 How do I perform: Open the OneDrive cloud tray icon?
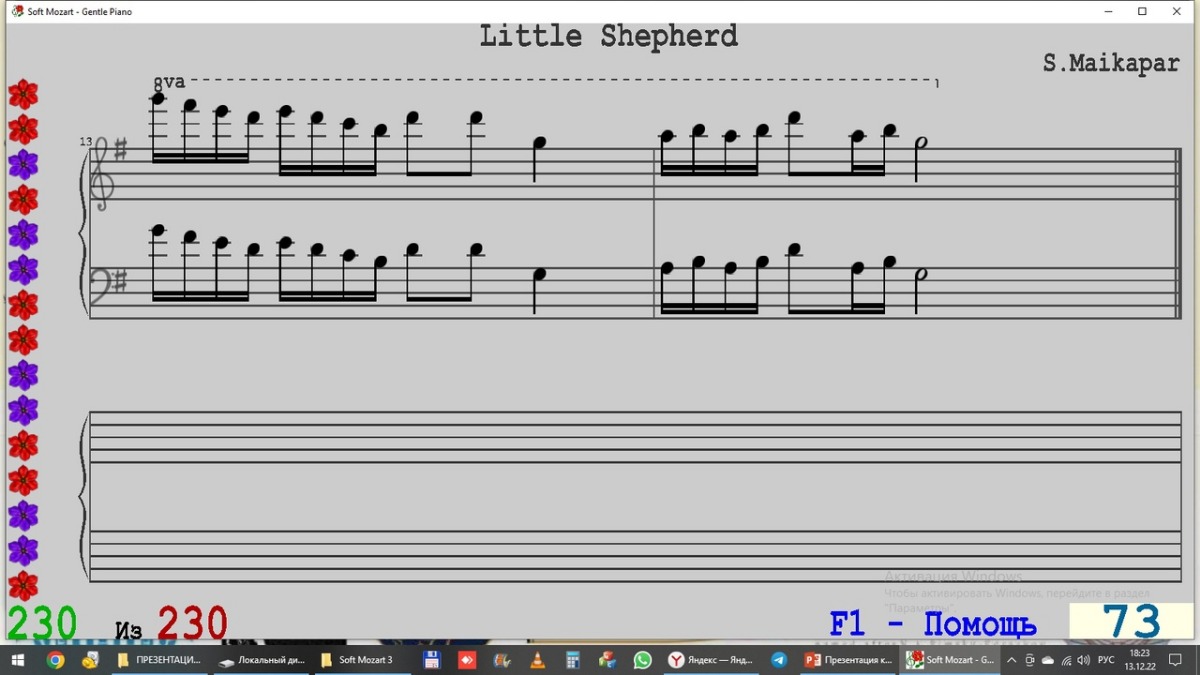(1048, 660)
